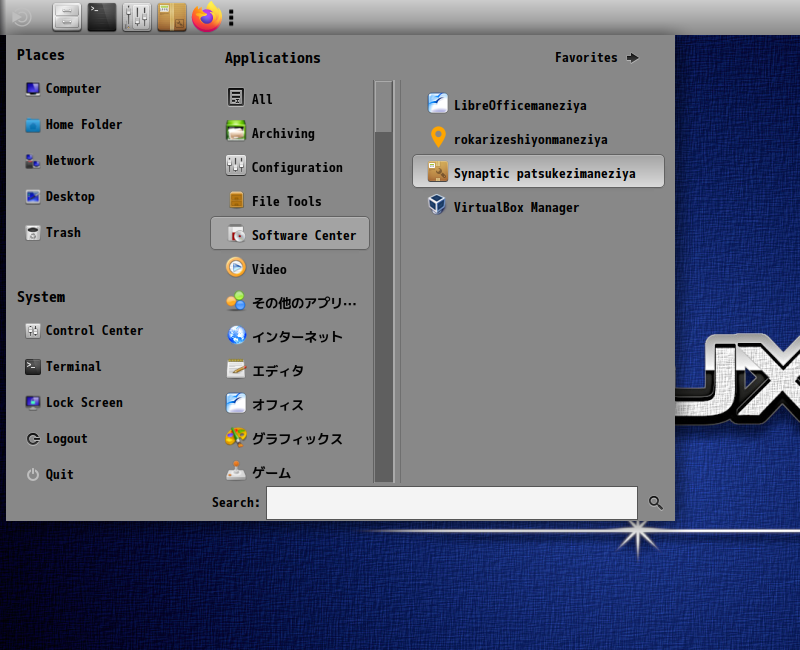Launch Terminal from the System section
Screen dimensions: 800x650
pos(63,366)
